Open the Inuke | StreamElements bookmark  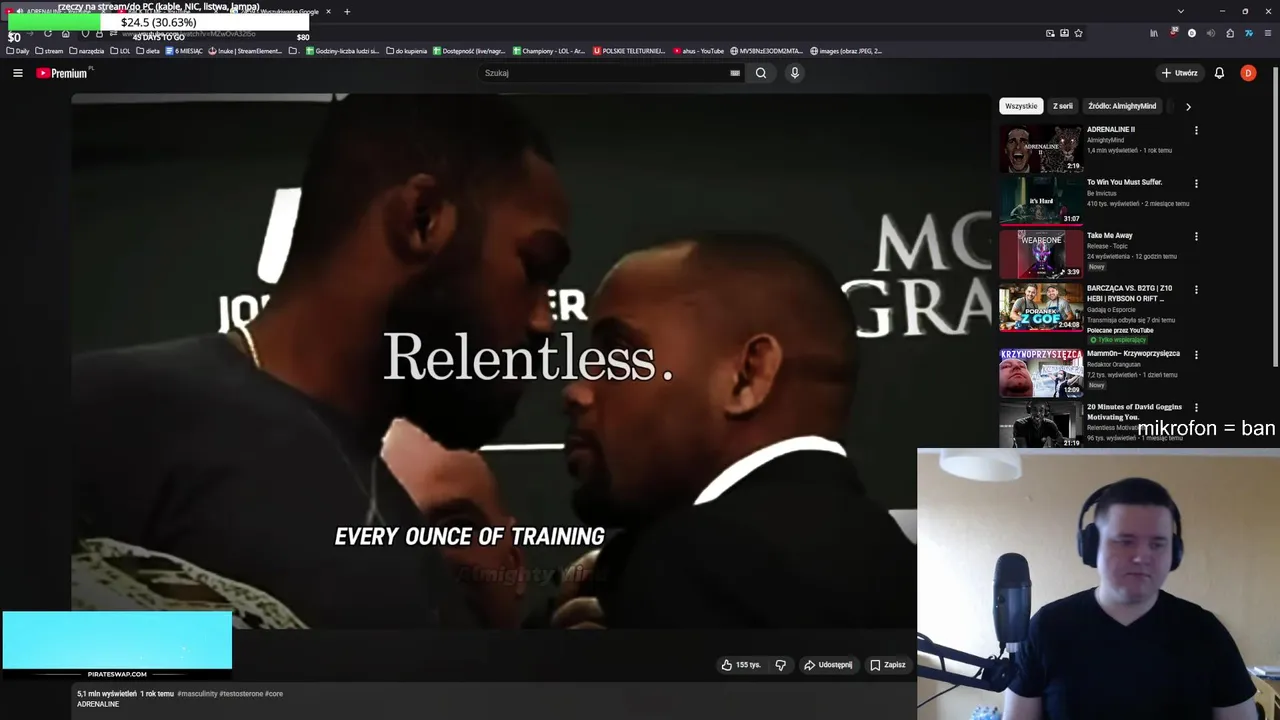coord(246,51)
